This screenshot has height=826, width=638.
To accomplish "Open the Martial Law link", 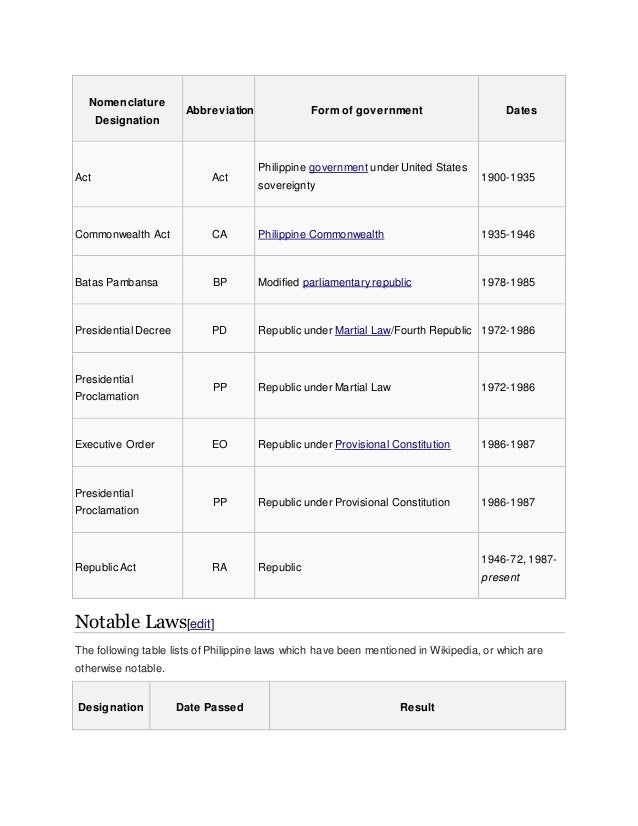I will [362, 330].
